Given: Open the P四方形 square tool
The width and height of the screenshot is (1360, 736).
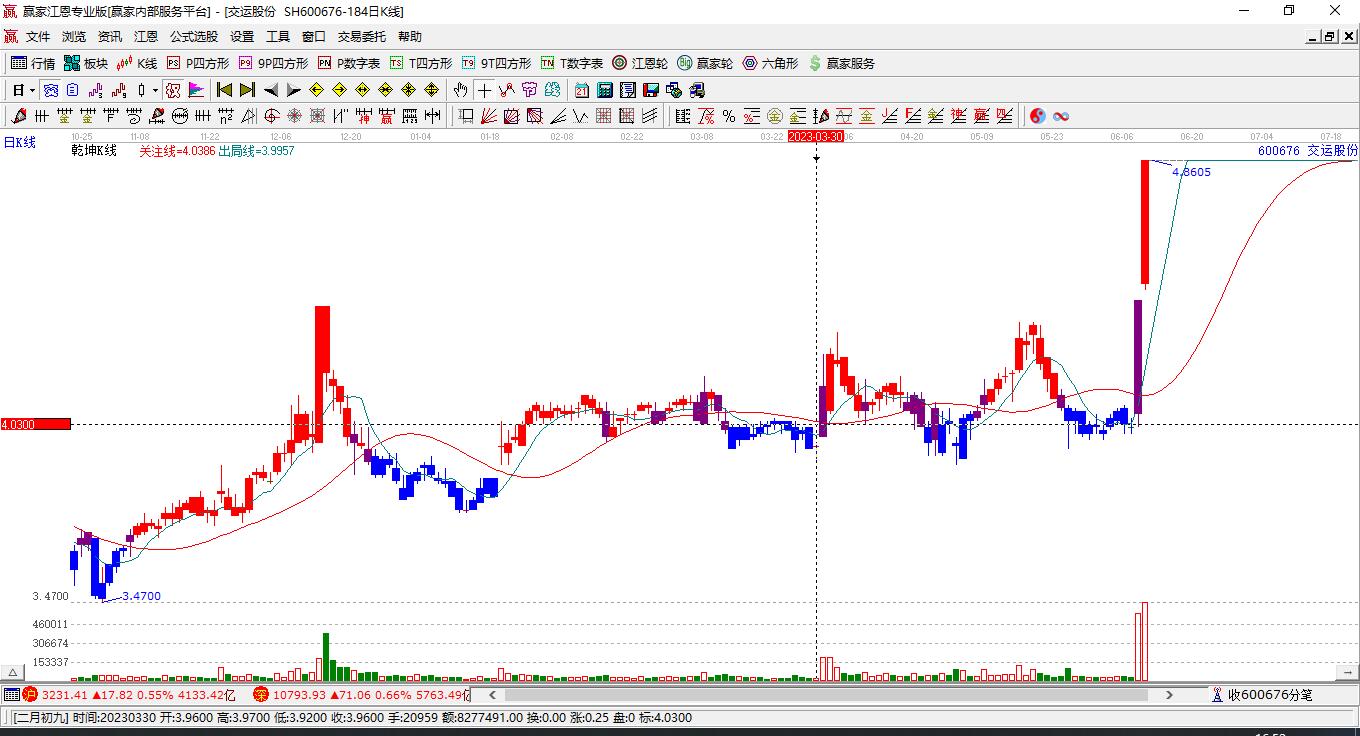Looking at the screenshot, I should click(197, 63).
